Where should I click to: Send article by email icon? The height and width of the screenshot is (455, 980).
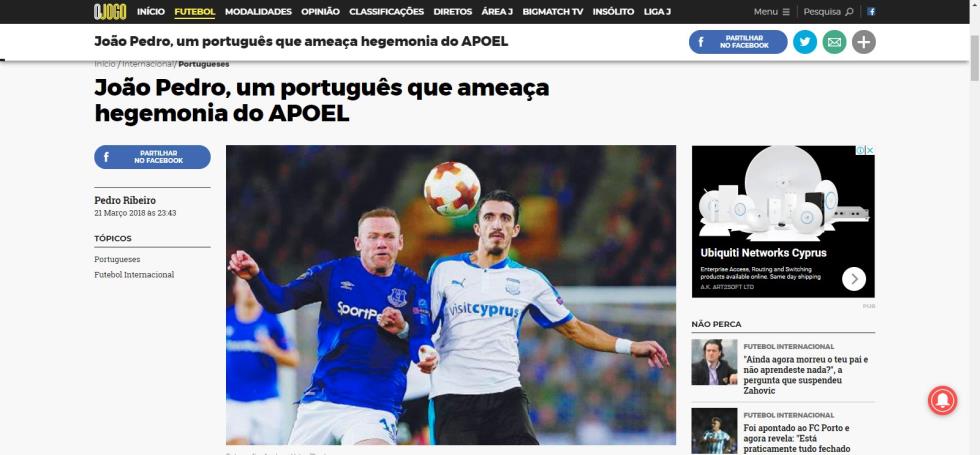click(834, 42)
